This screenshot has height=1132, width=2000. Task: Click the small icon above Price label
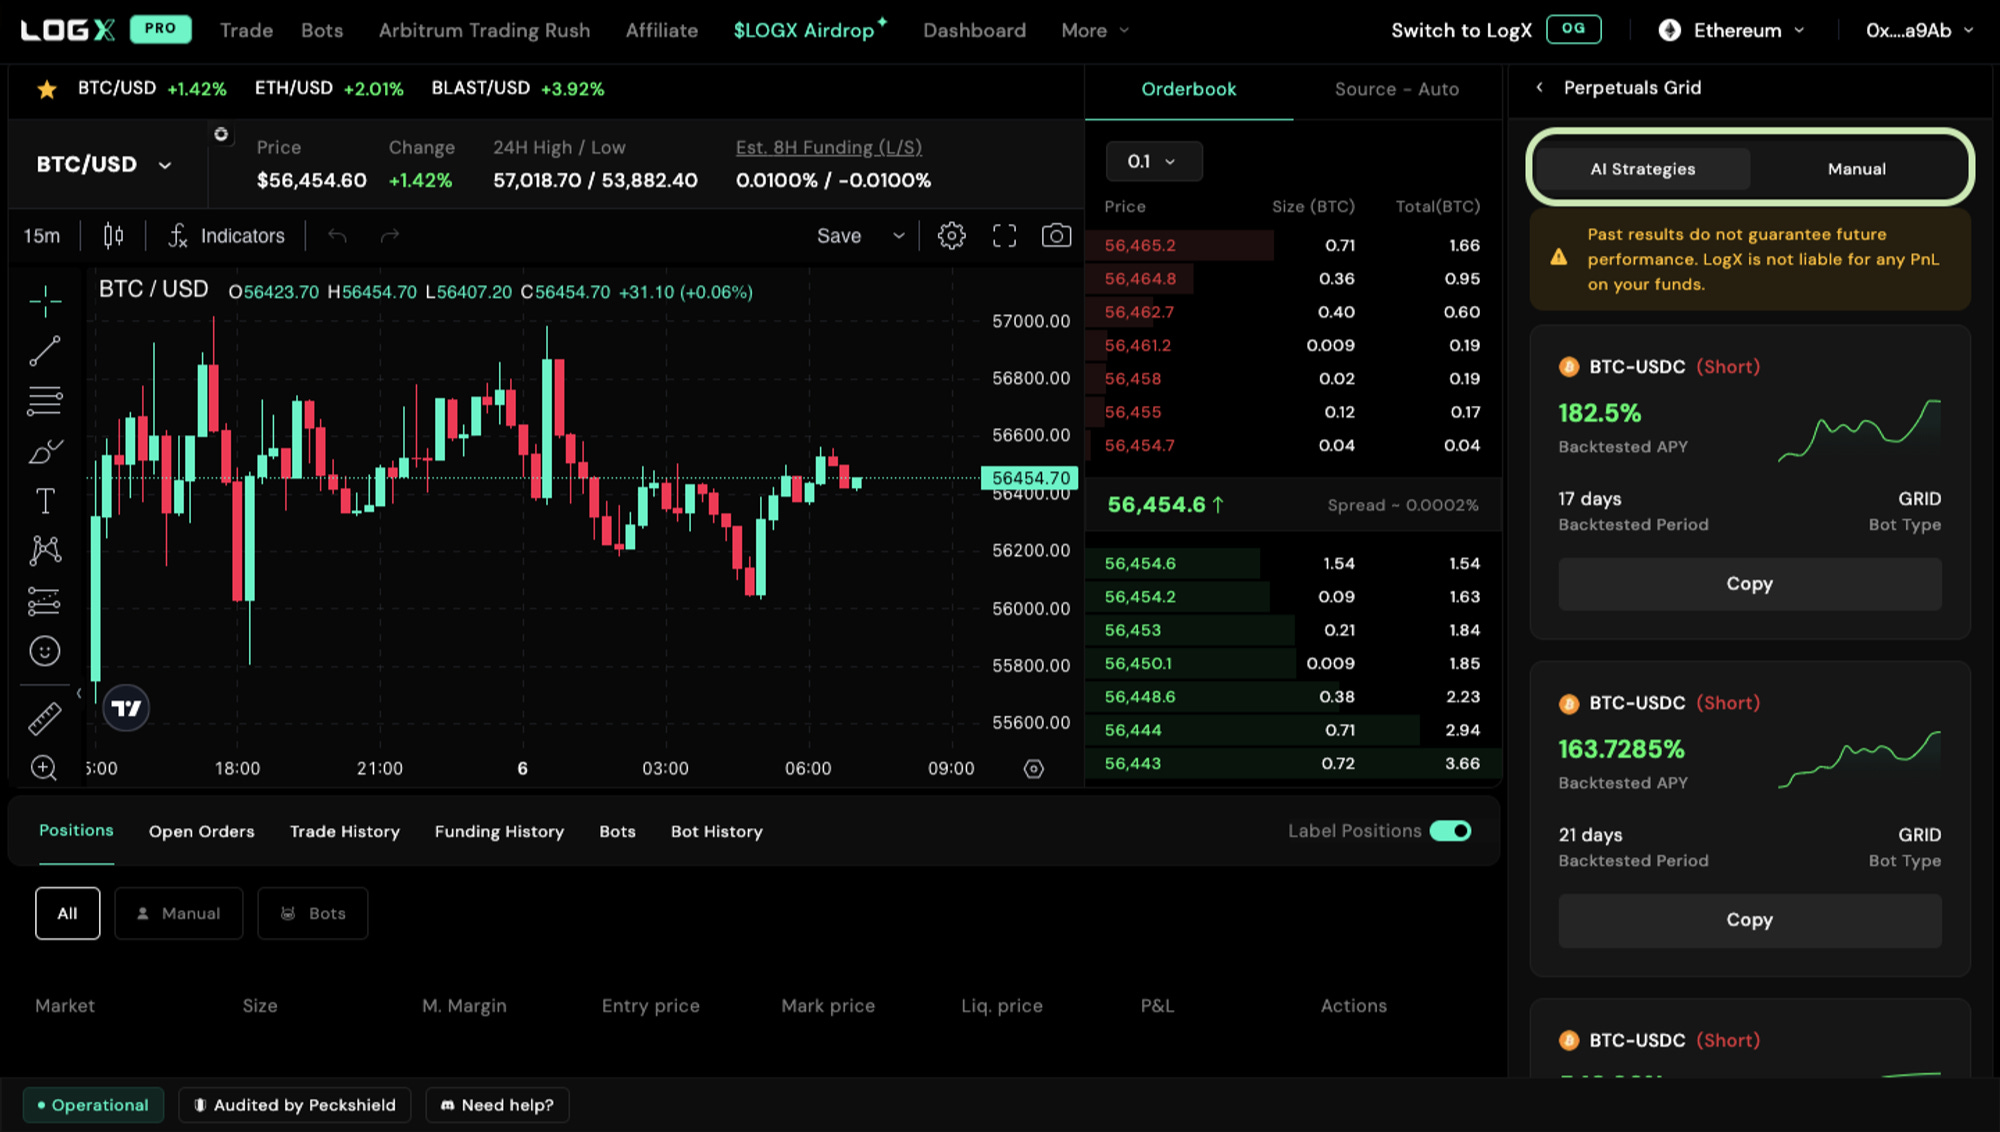[221, 134]
